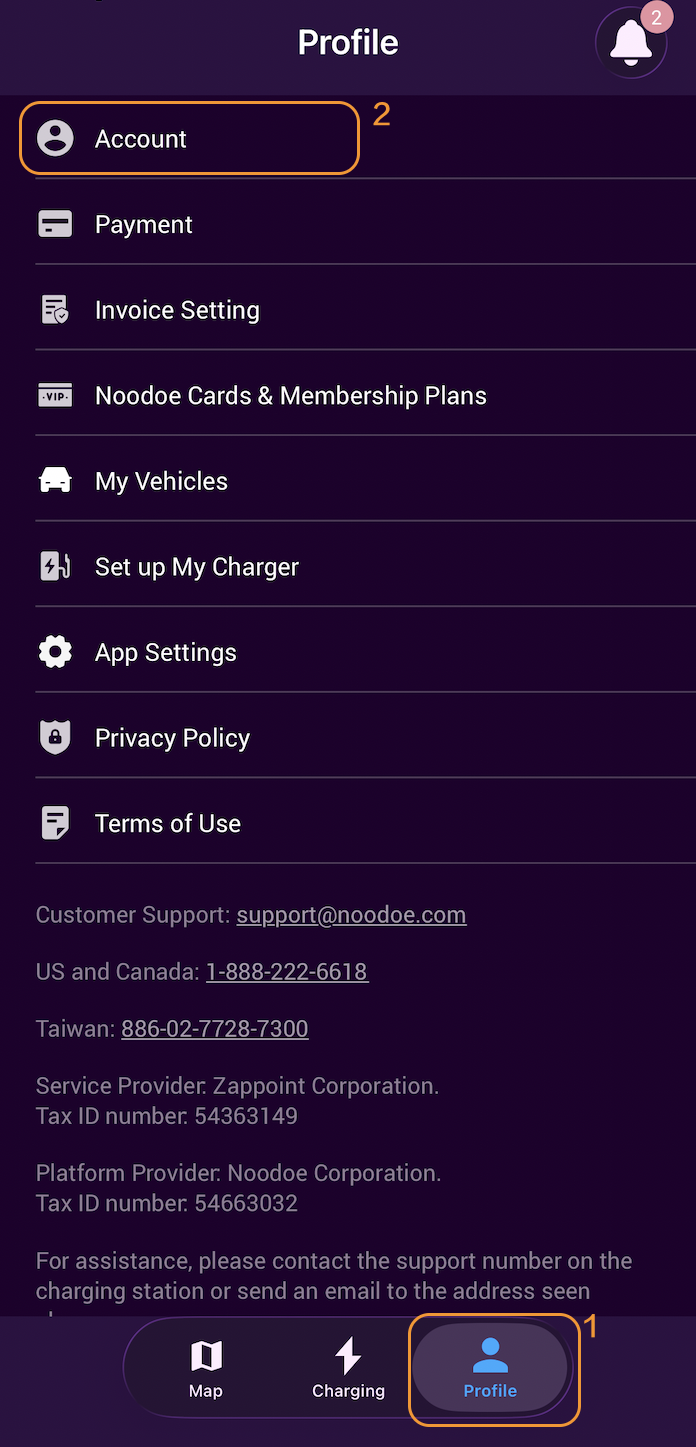Open the Invoice Setting menu entry
This screenshot has height=1447, width=696.
[x=177, y=310]
